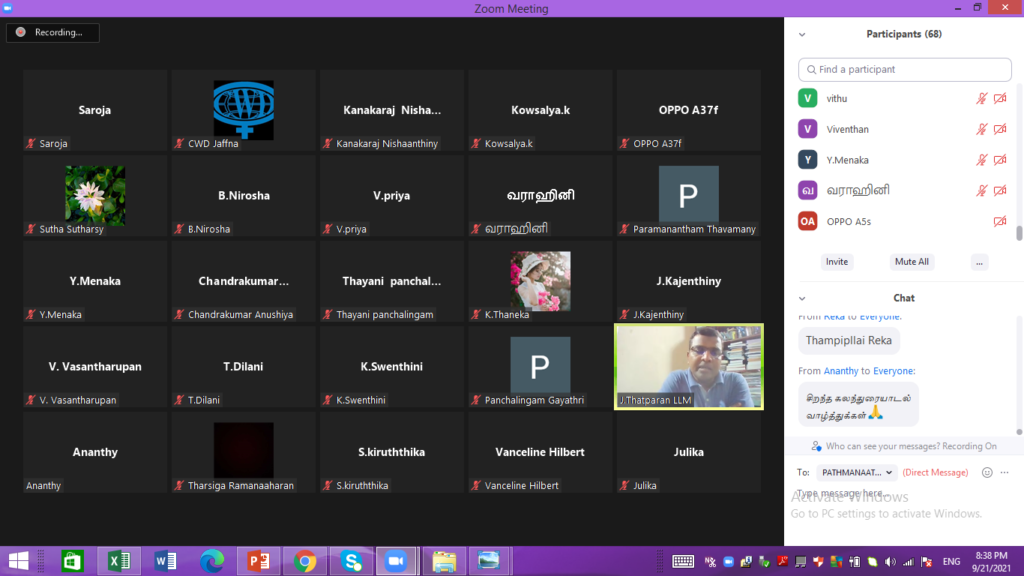The width and height of the screenshot is (1024, 576).
Task: Open the emoji picker in chat
Action: pos(987,472)
